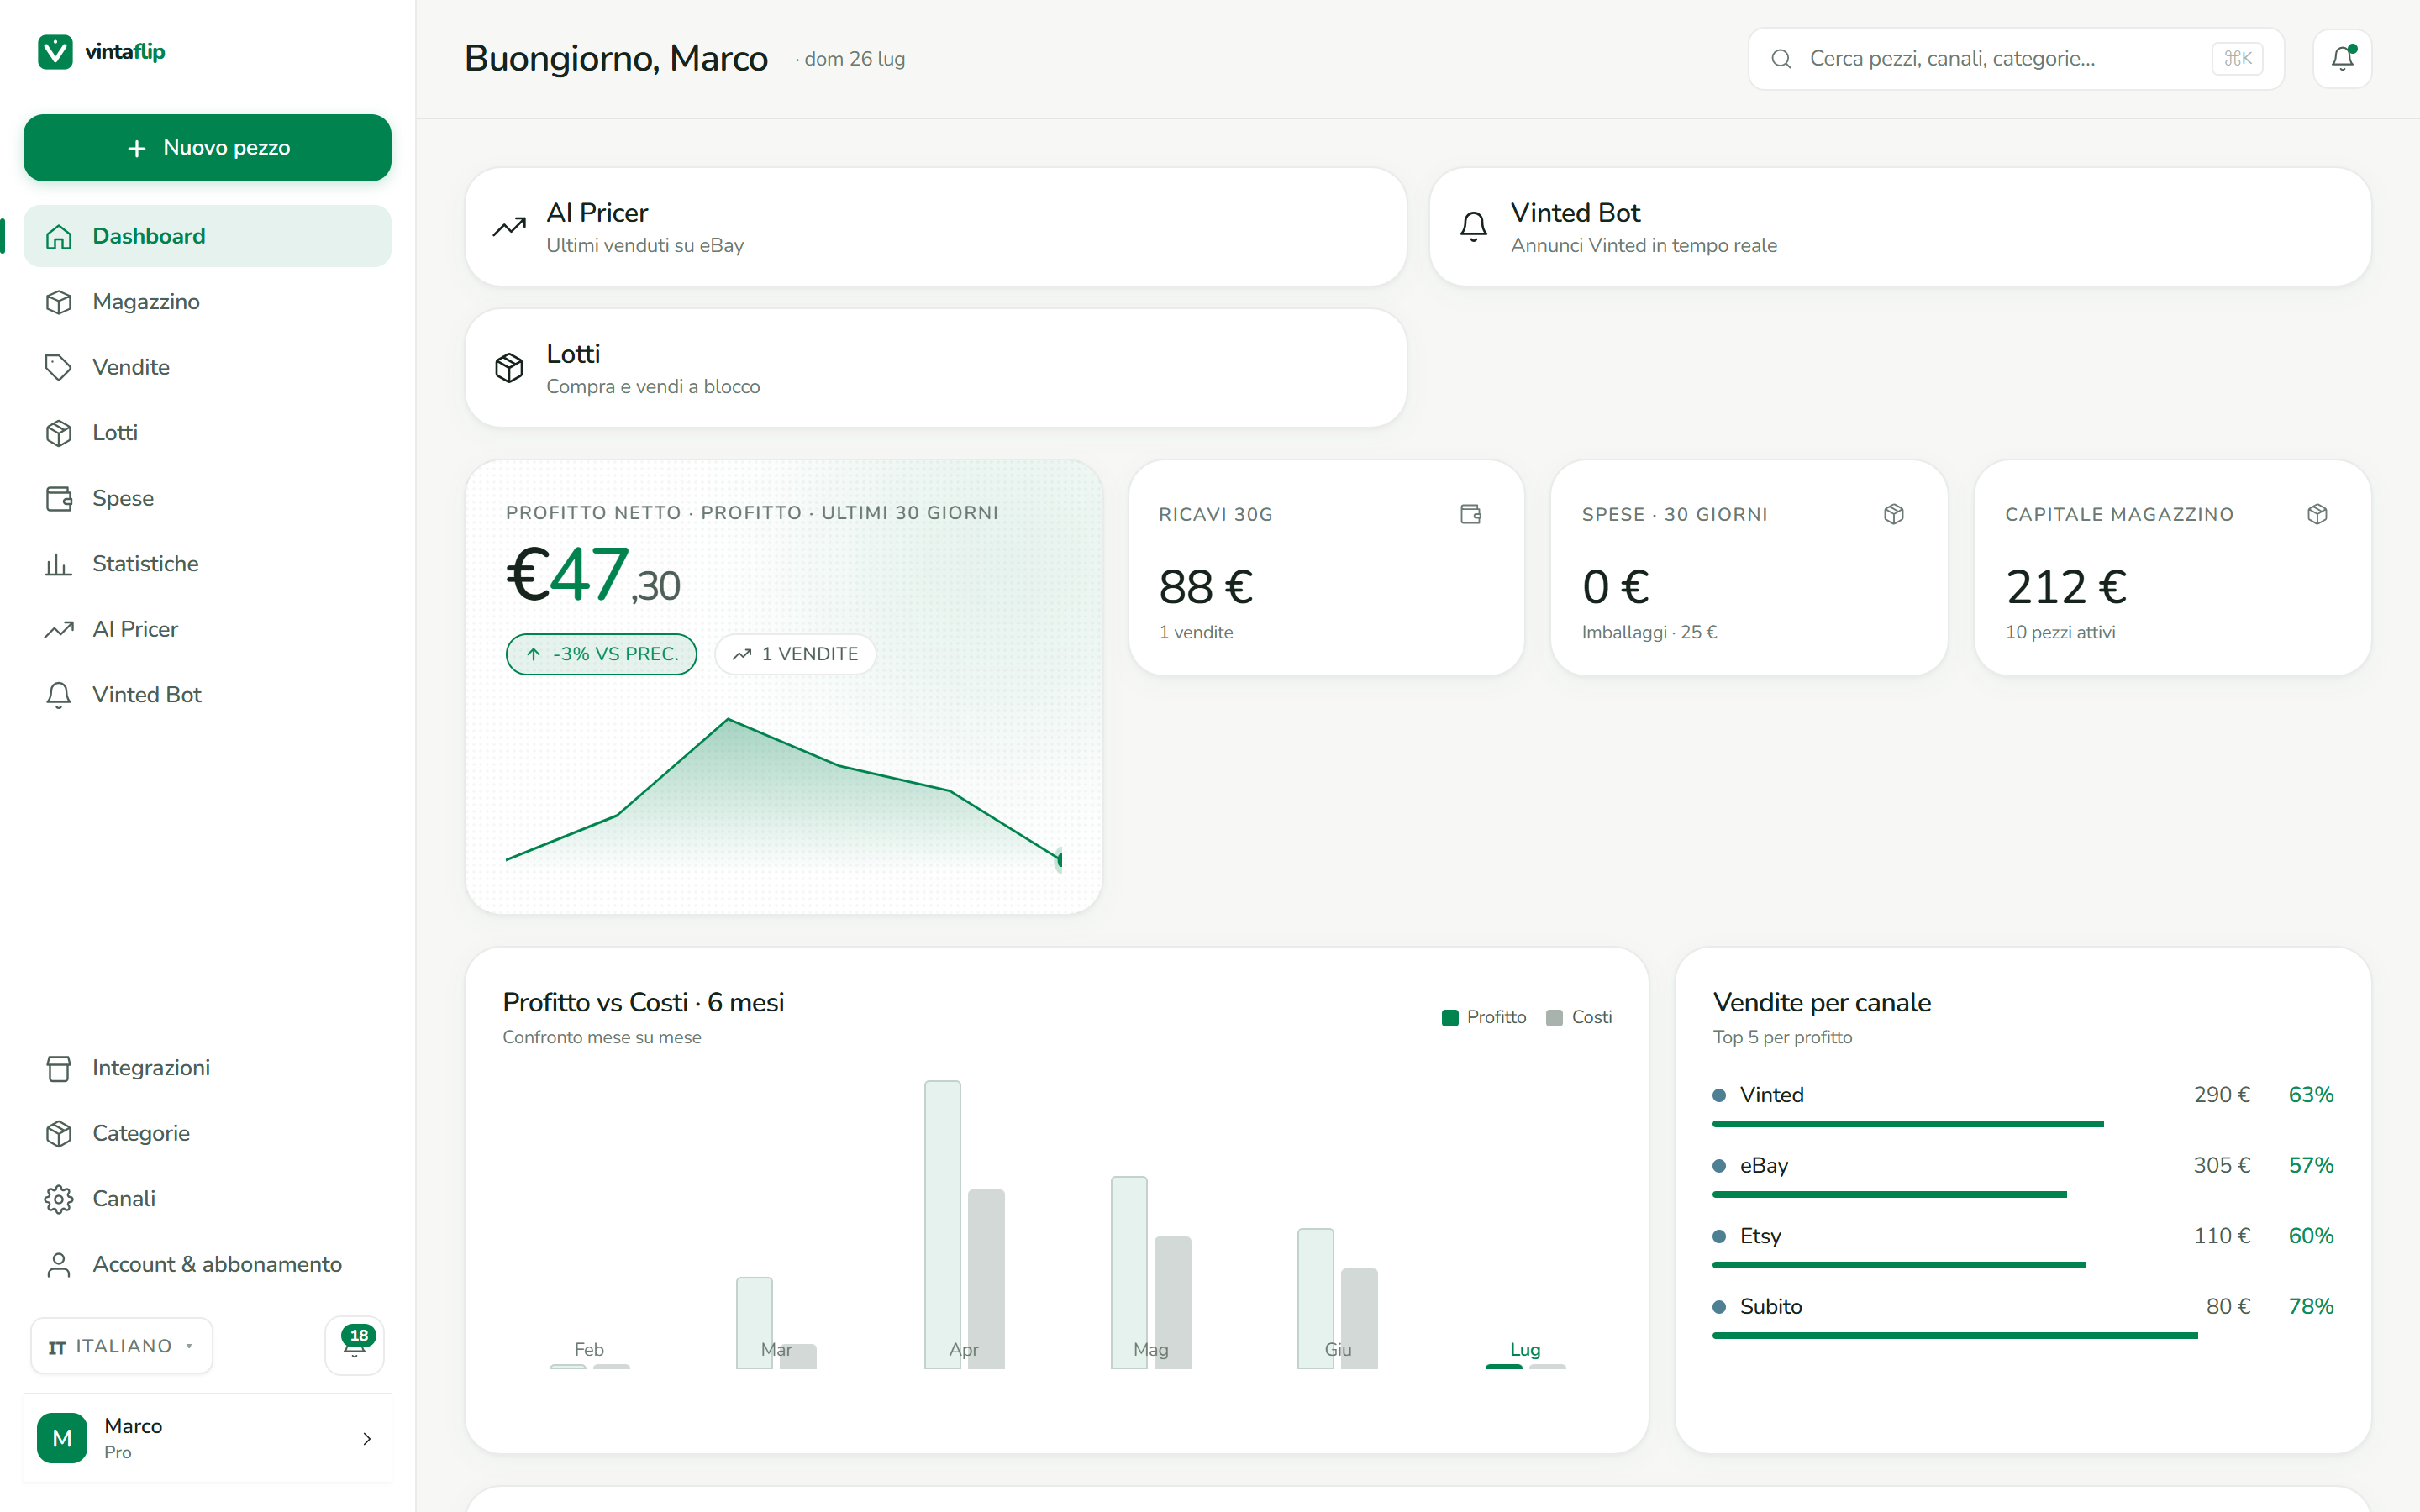
Task: Open the Dashboard sidebar item
Action: coord(207,236)
